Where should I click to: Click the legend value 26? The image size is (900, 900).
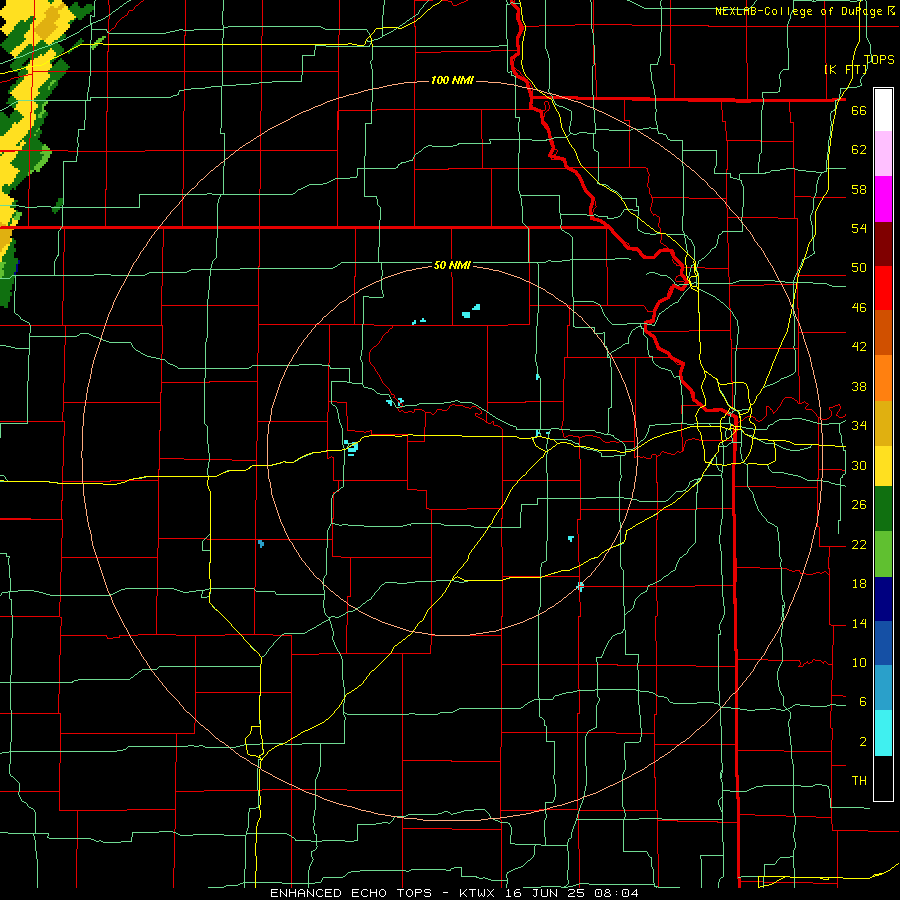(859, 505)
